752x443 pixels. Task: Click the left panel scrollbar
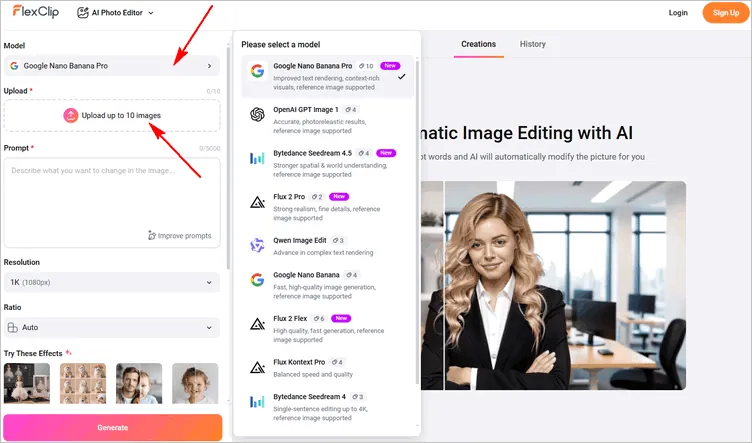click(x=228, y=158)
